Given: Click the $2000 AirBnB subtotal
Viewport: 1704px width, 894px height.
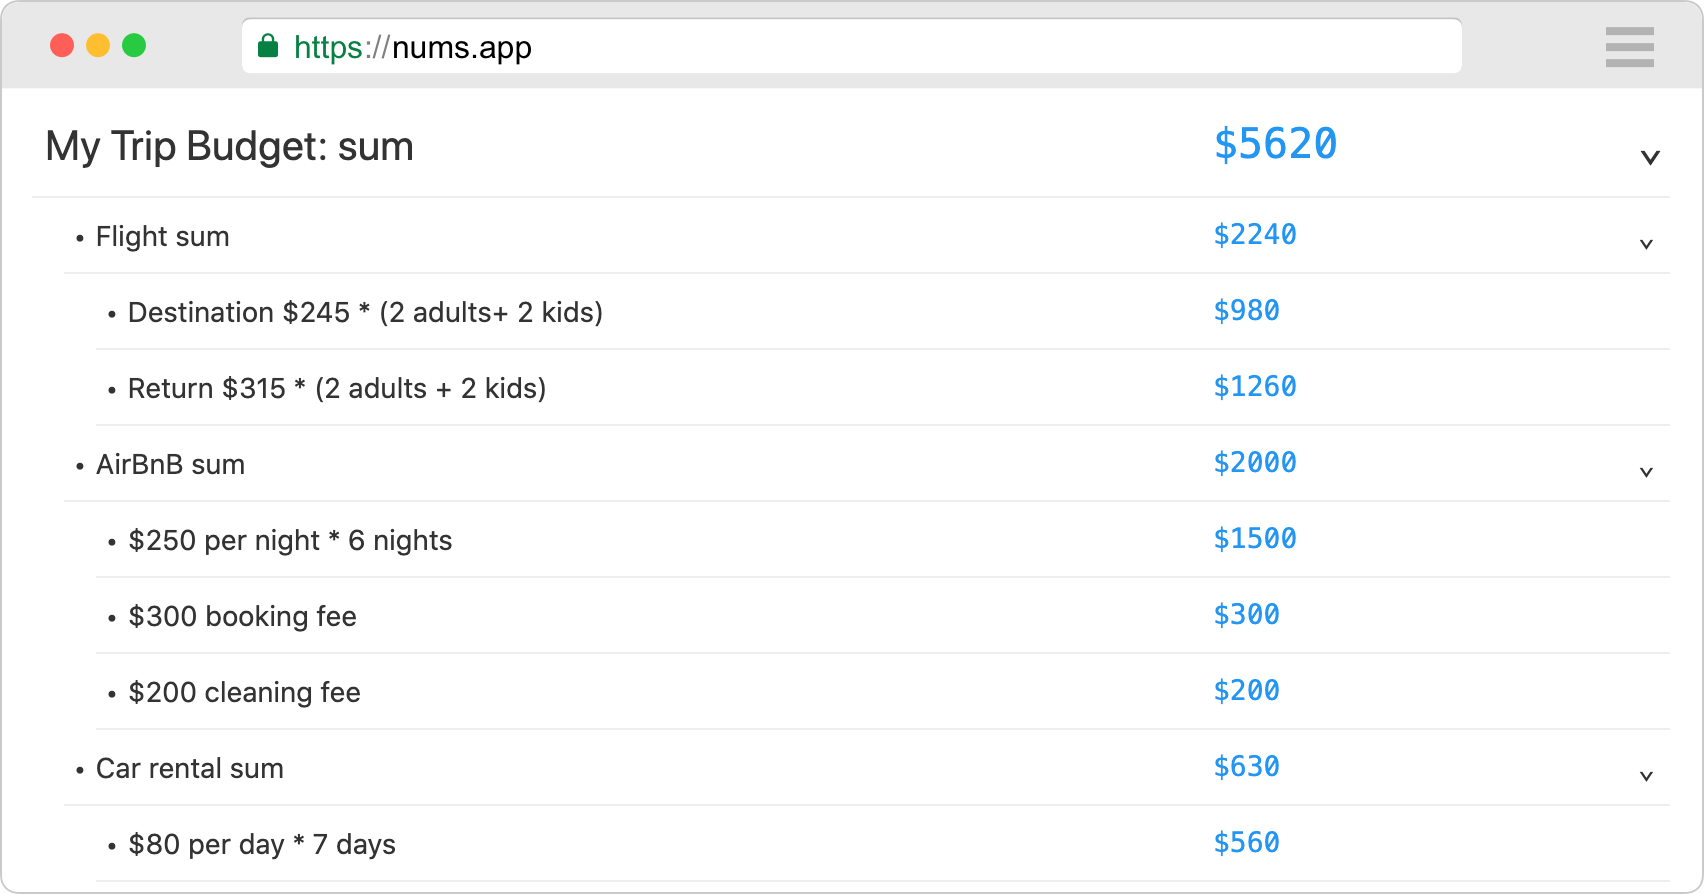Looking at the screenshot, I should click(1255, 463).
